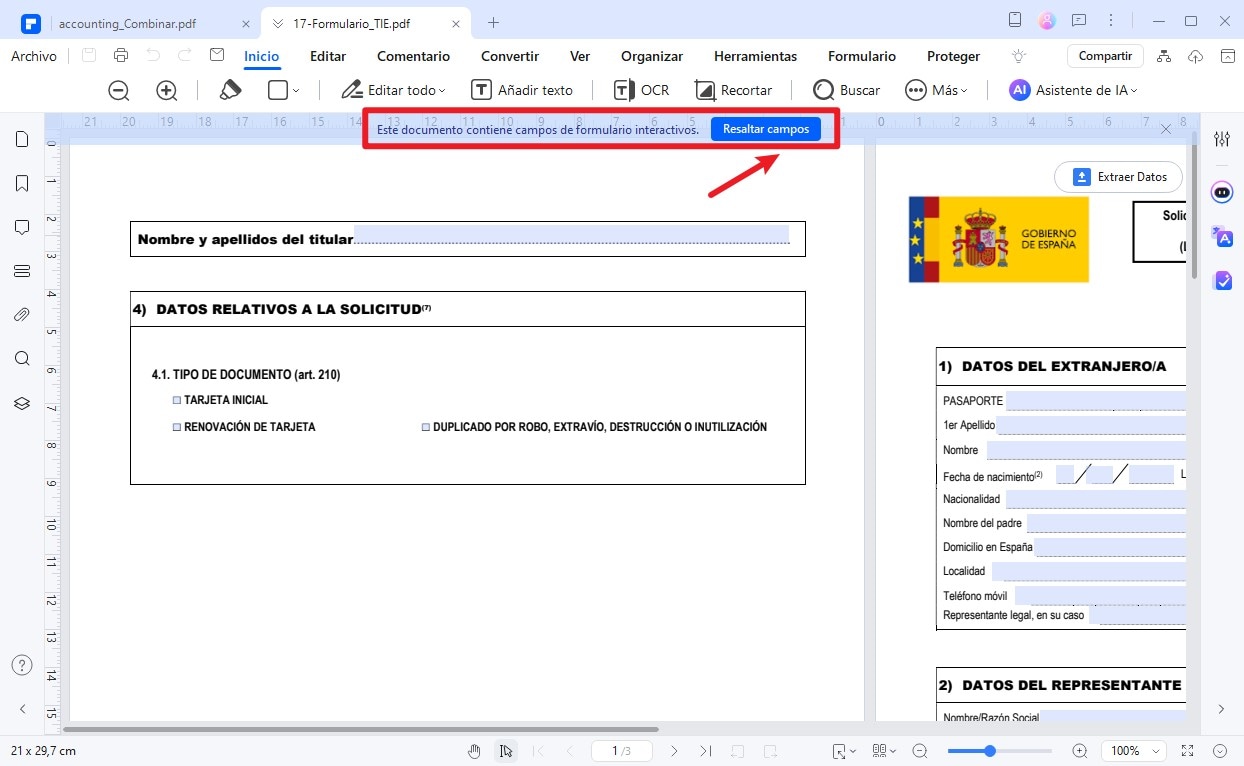Open the AI chatbot icon in the right sidebar

[1222, 191]
